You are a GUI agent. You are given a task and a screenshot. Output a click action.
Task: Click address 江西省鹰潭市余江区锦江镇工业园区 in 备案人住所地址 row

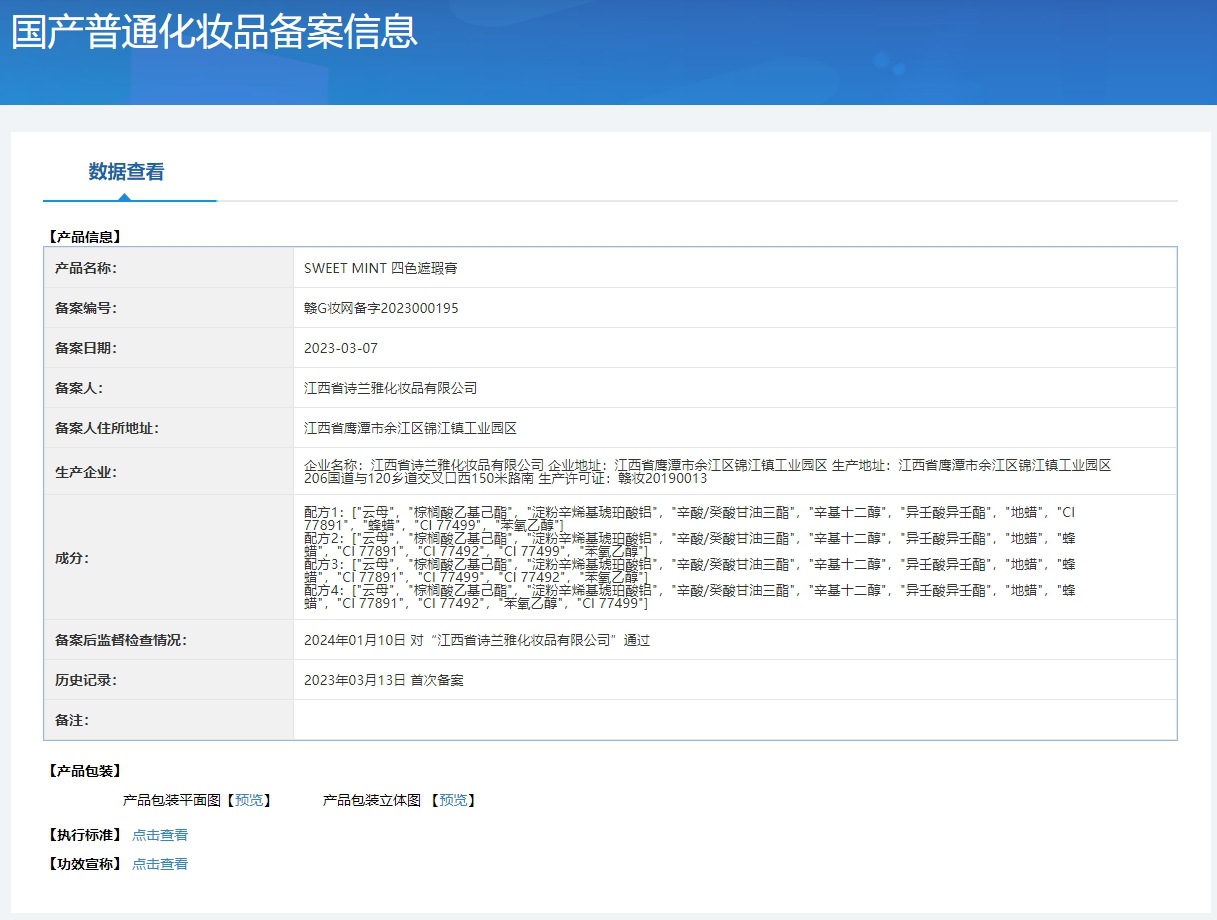(x=410, y=428)
